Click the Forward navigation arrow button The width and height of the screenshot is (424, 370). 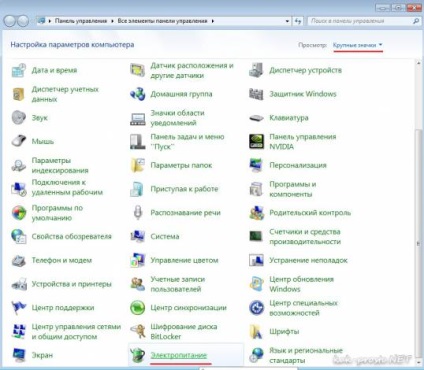tap(23, 21)
